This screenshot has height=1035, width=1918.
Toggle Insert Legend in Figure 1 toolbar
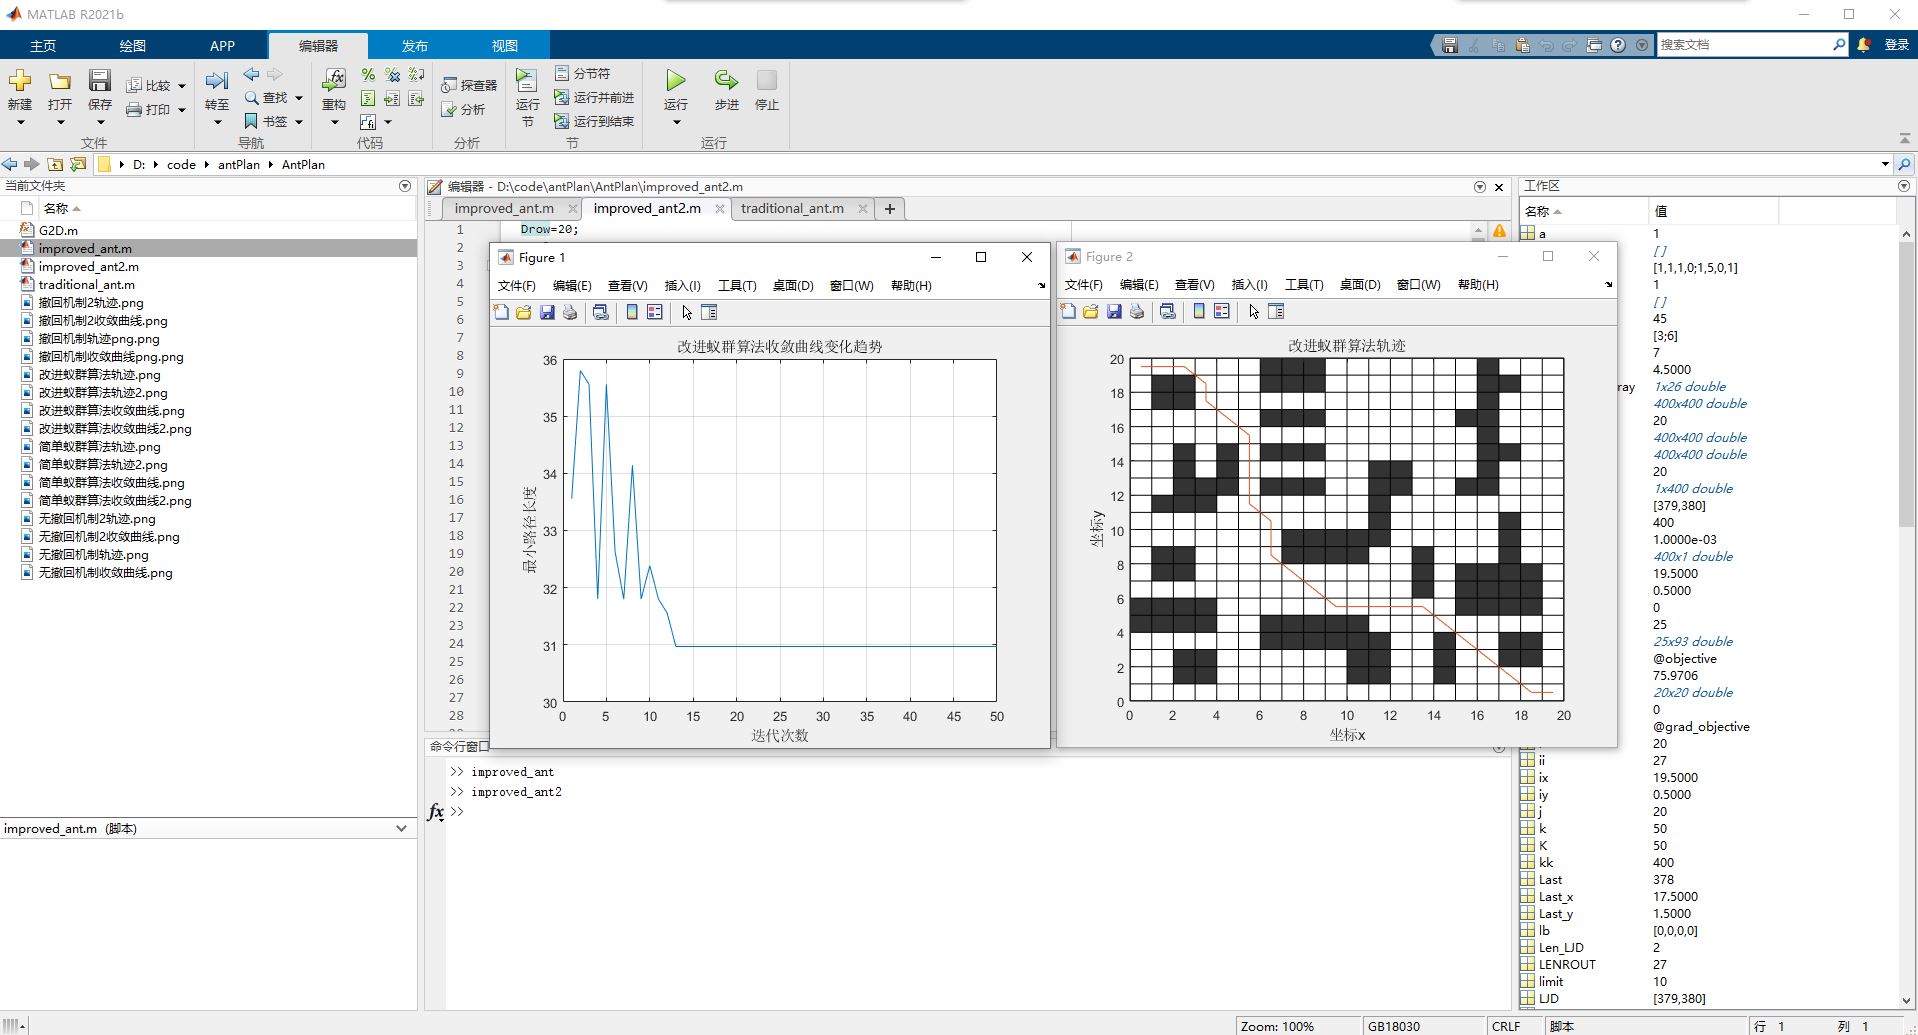[655, 313]
